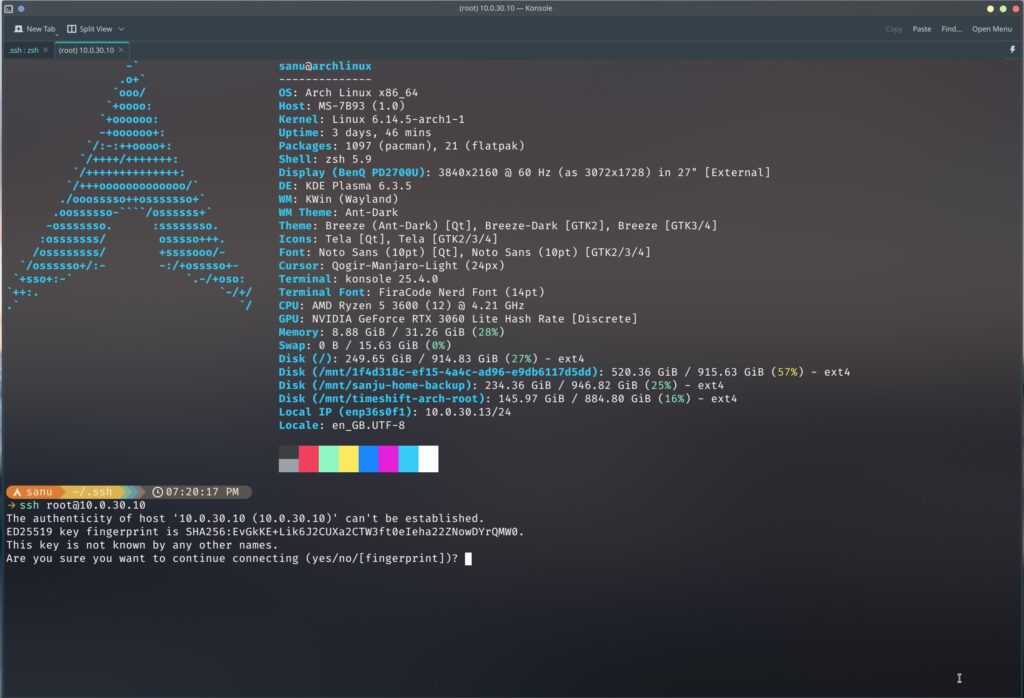Click the gray color block in the palette

pos(289,465)
